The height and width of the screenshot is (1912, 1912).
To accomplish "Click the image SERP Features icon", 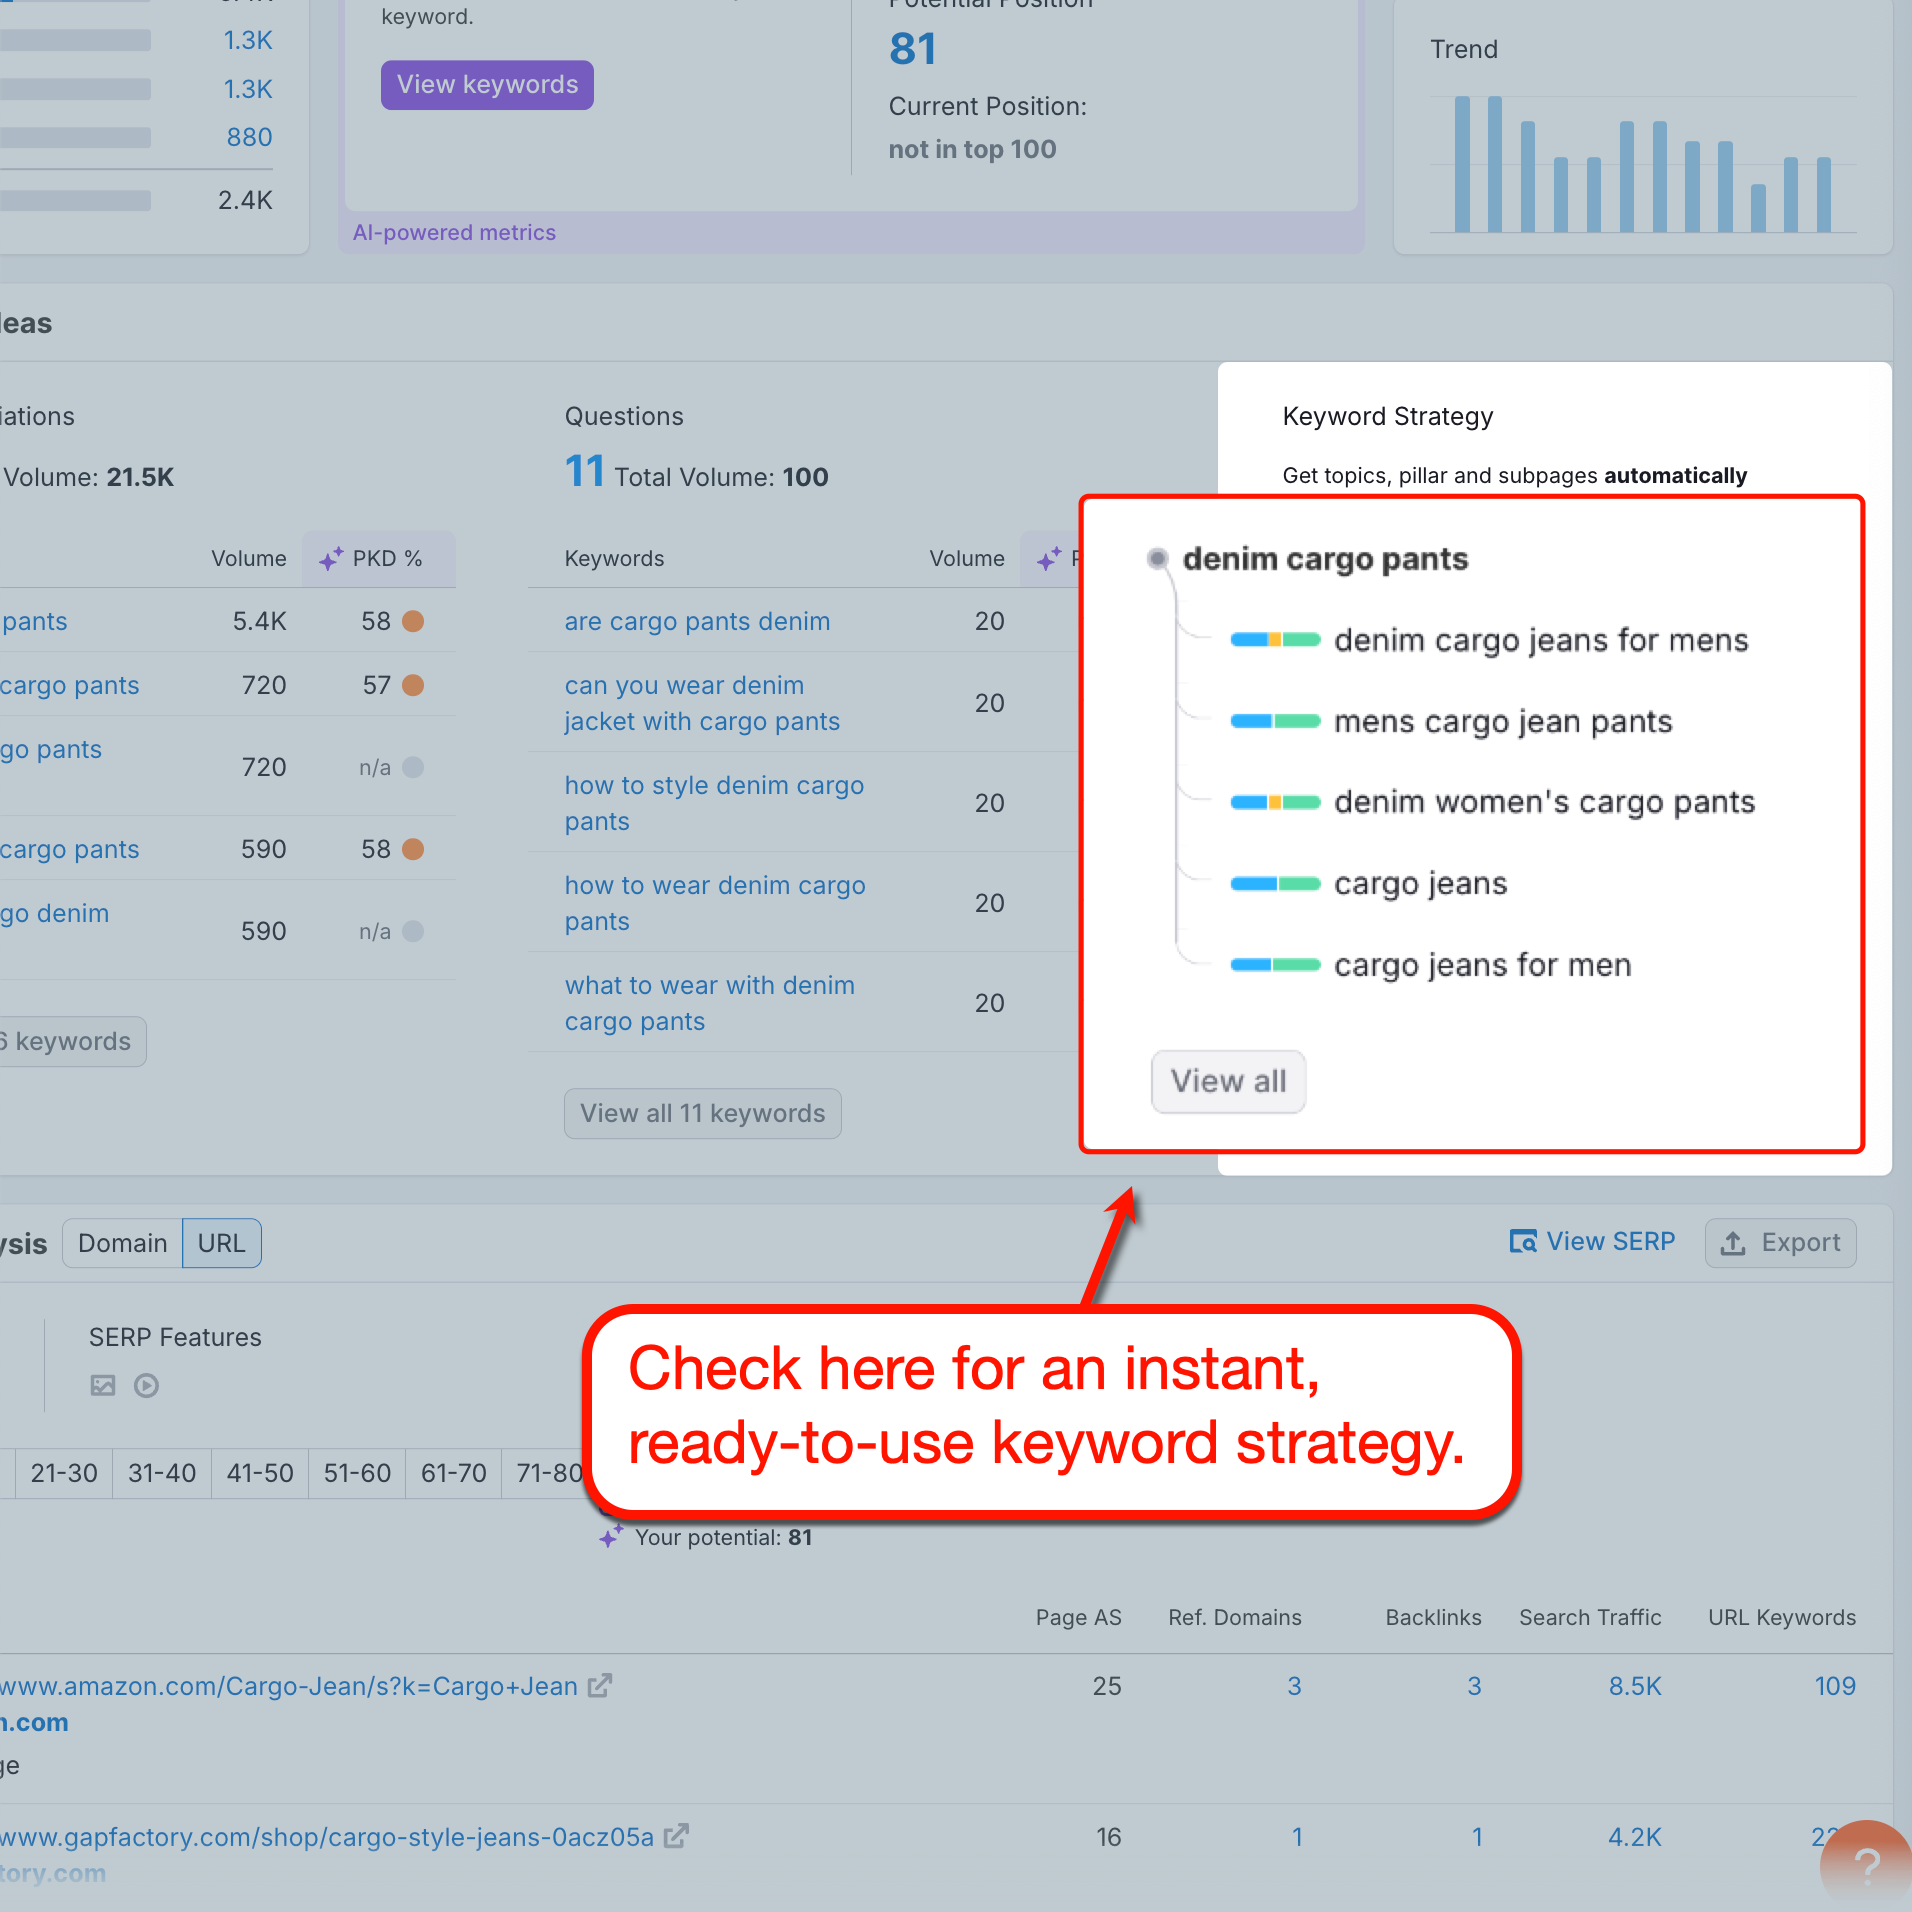I will point(103,1385).
